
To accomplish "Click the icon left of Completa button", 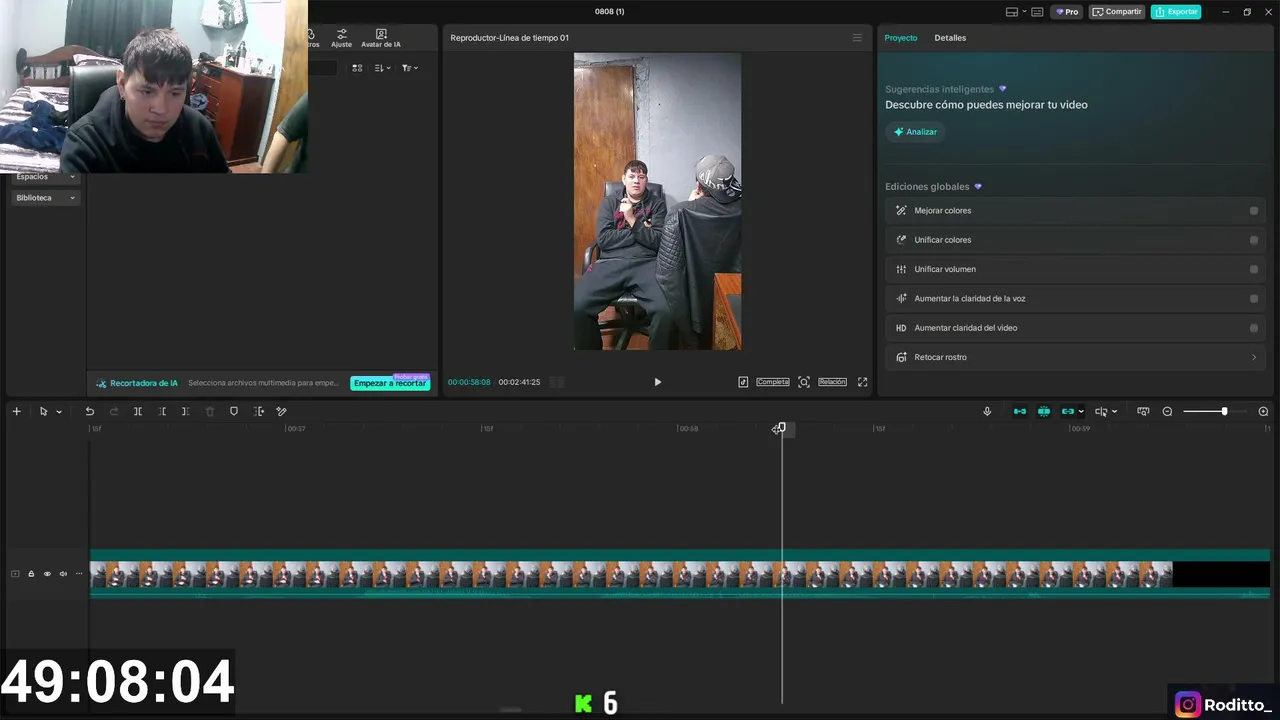I will coord(743,382).
